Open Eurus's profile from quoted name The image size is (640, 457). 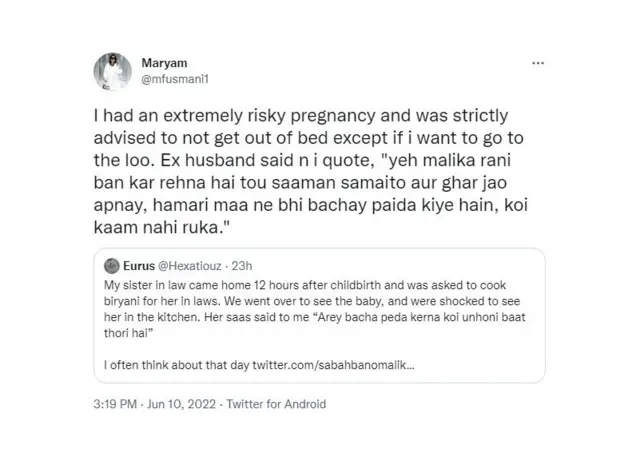(141, 268)
